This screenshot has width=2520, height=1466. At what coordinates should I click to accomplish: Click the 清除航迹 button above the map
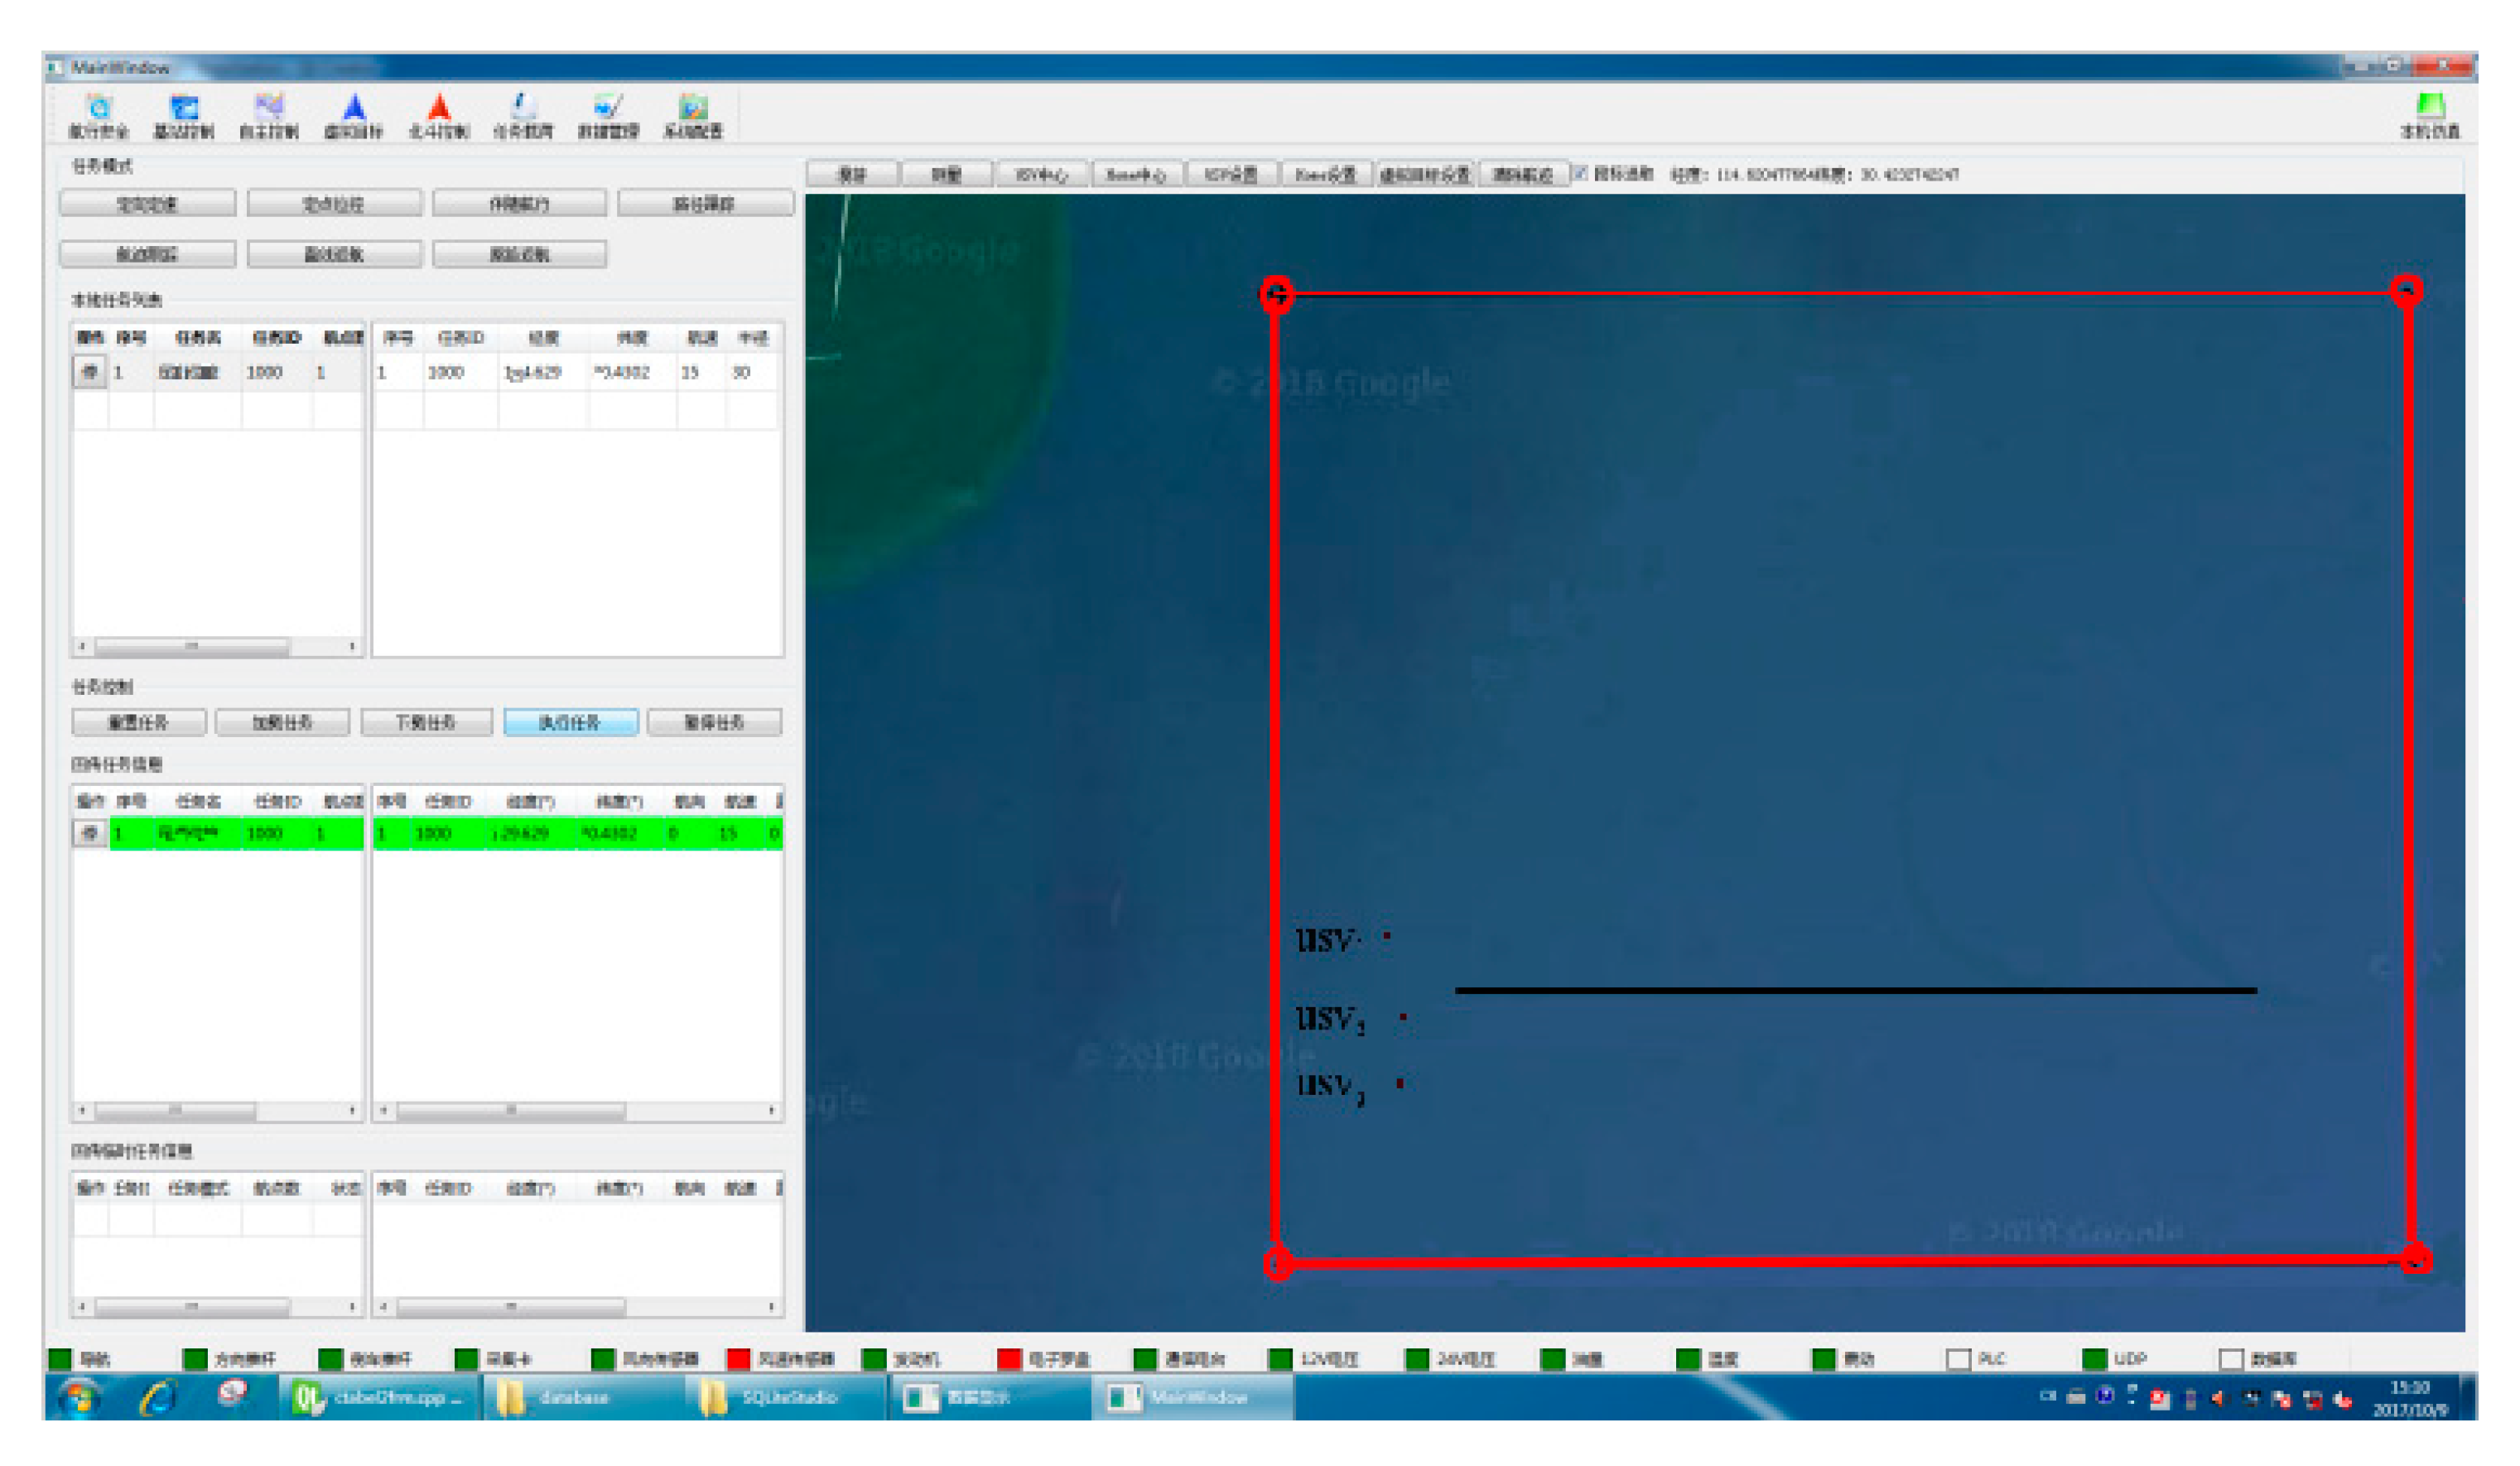click(x=1522, y=174)
